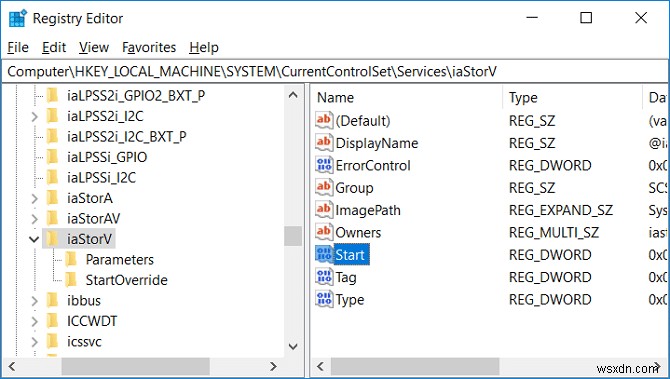Screen dimensions: 670x379
Task: Select the iaLPSSi_I2C folder icon
Action: point(52,177)
